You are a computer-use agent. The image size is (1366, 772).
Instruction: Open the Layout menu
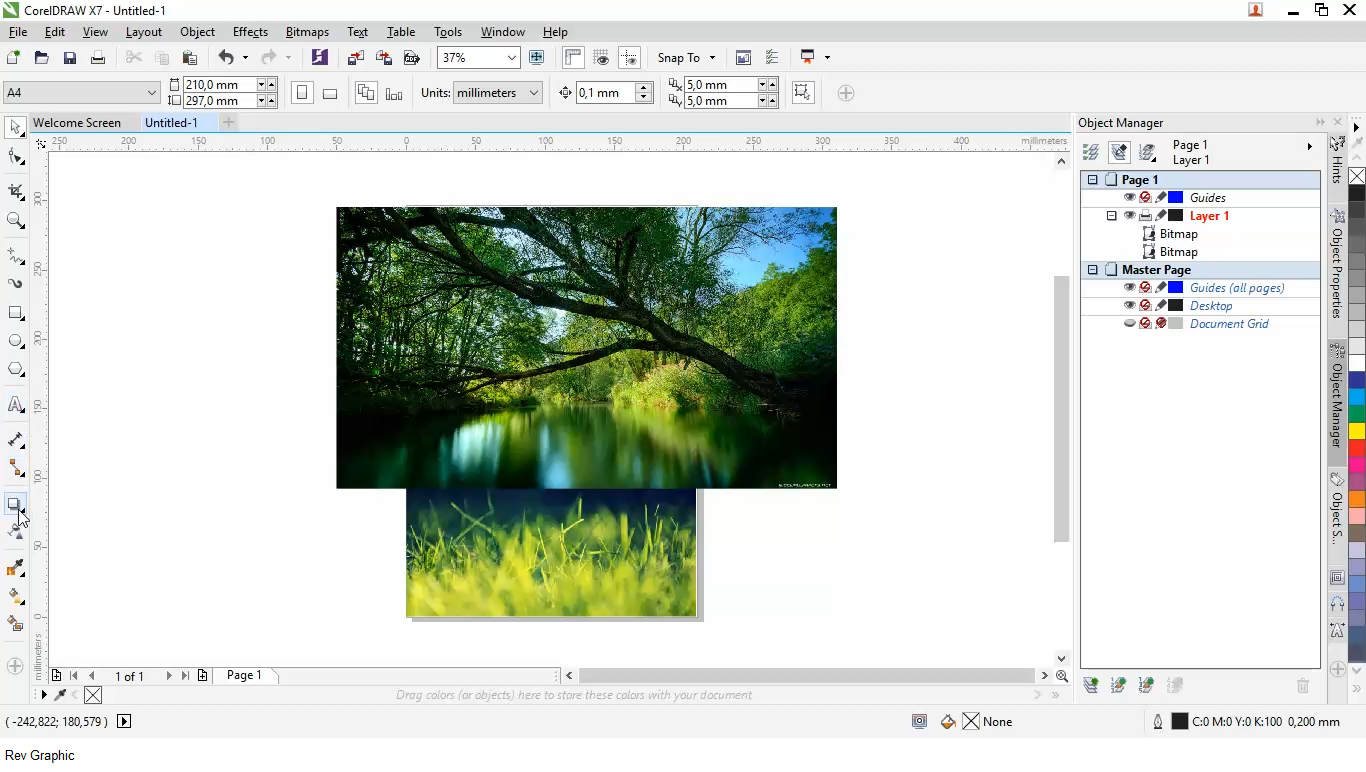click(144, 32)
